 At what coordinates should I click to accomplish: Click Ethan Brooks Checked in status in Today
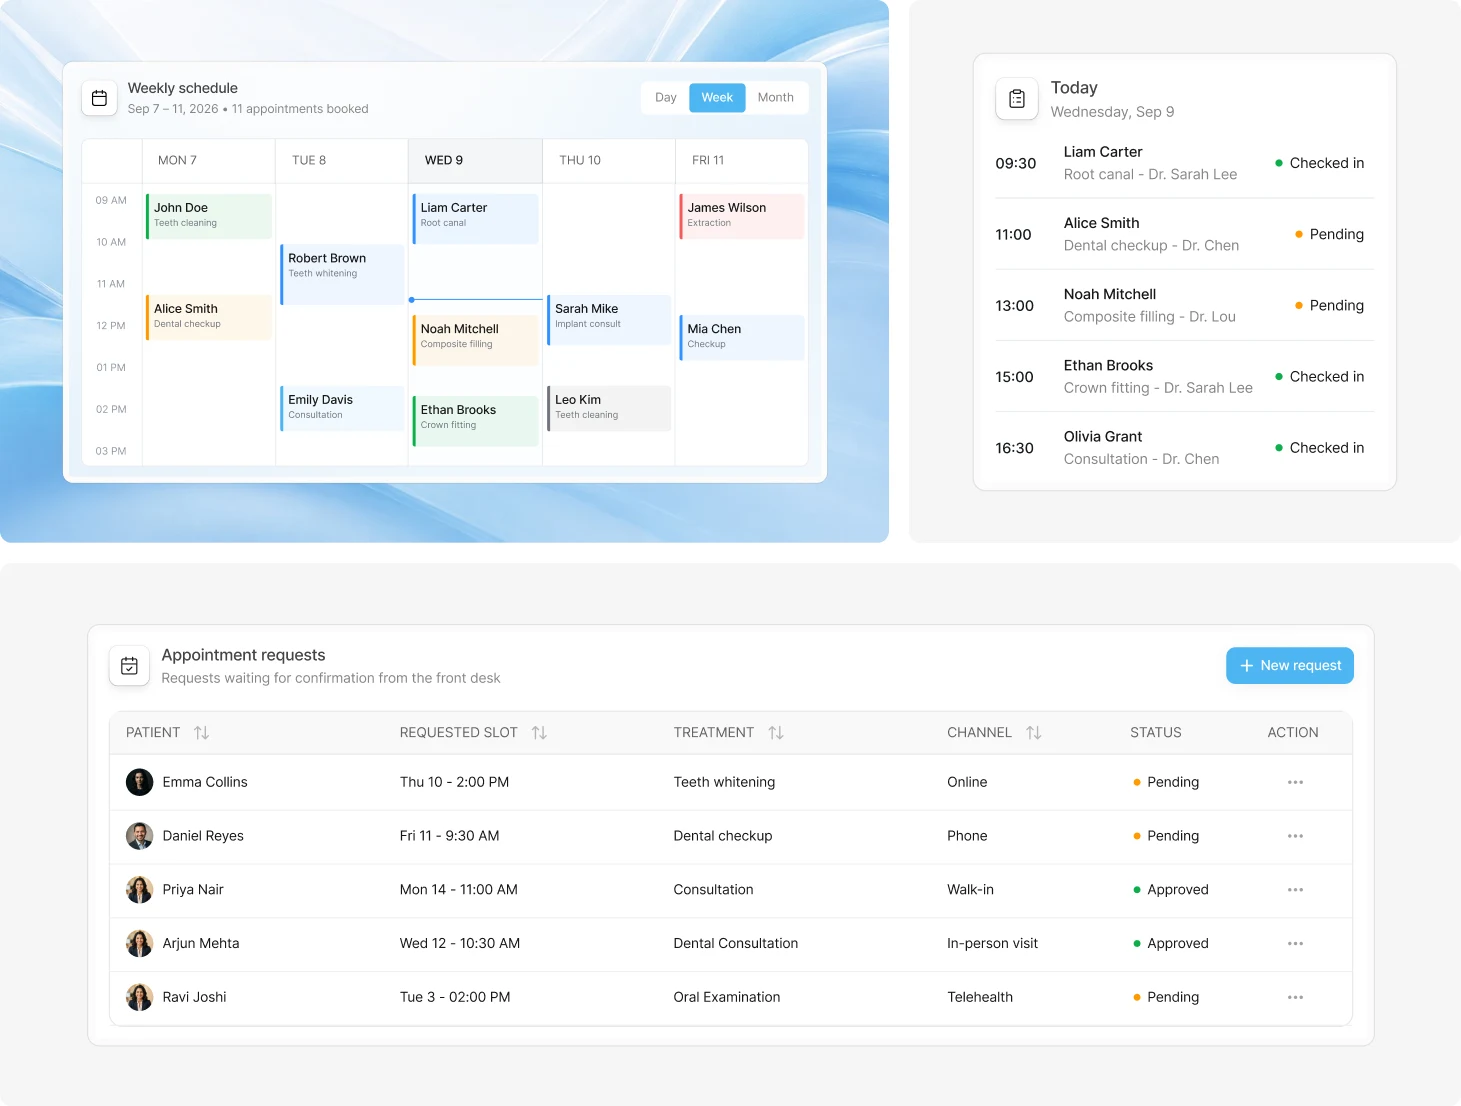(x=1319, y=377)
